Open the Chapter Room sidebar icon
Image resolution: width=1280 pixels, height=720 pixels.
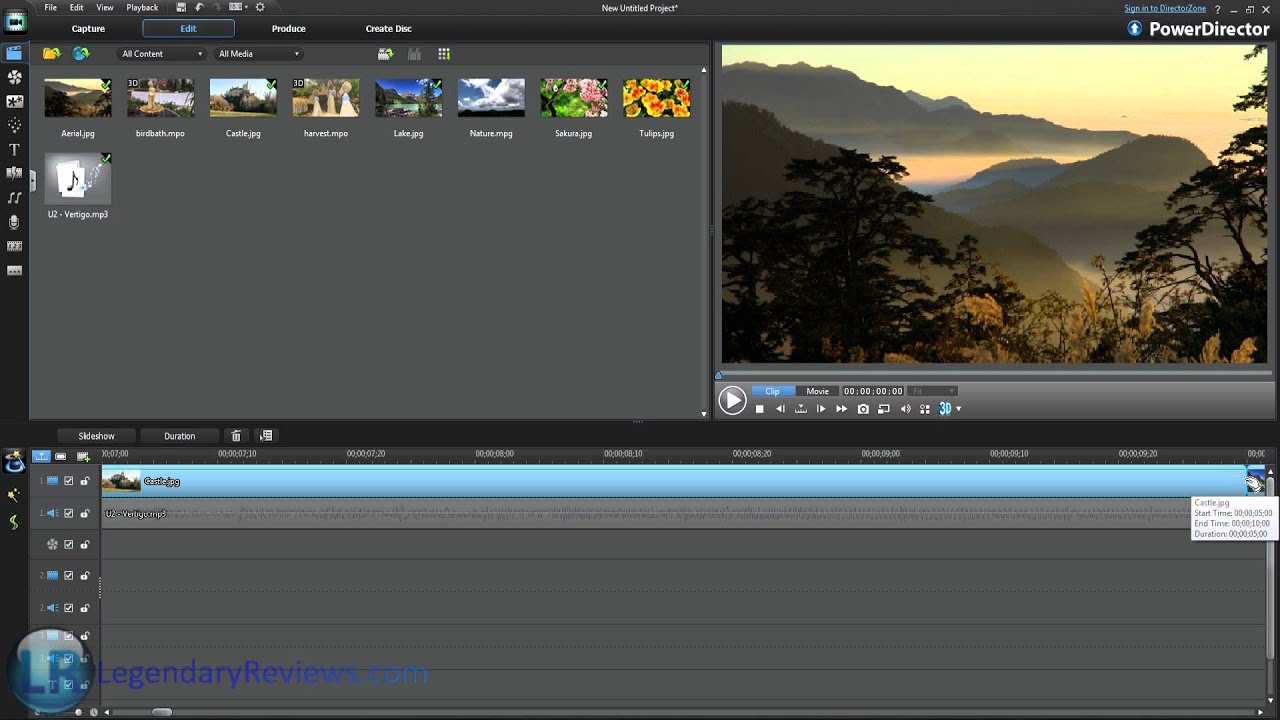pyautogui.click(x=14, y=246)
